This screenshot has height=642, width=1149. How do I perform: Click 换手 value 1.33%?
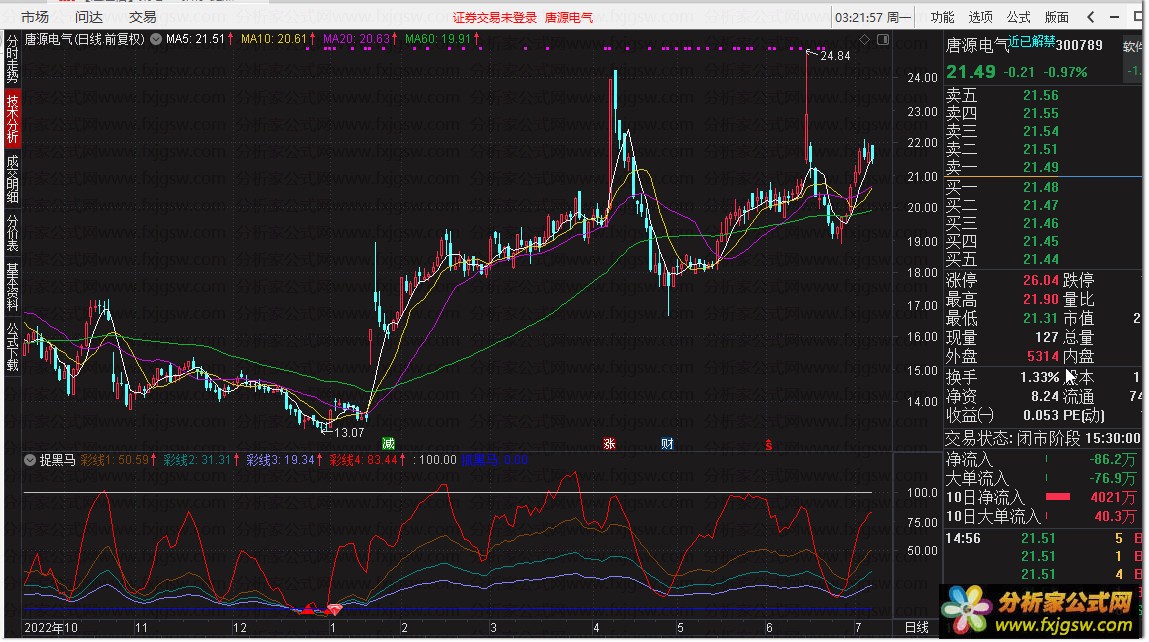1040,377
